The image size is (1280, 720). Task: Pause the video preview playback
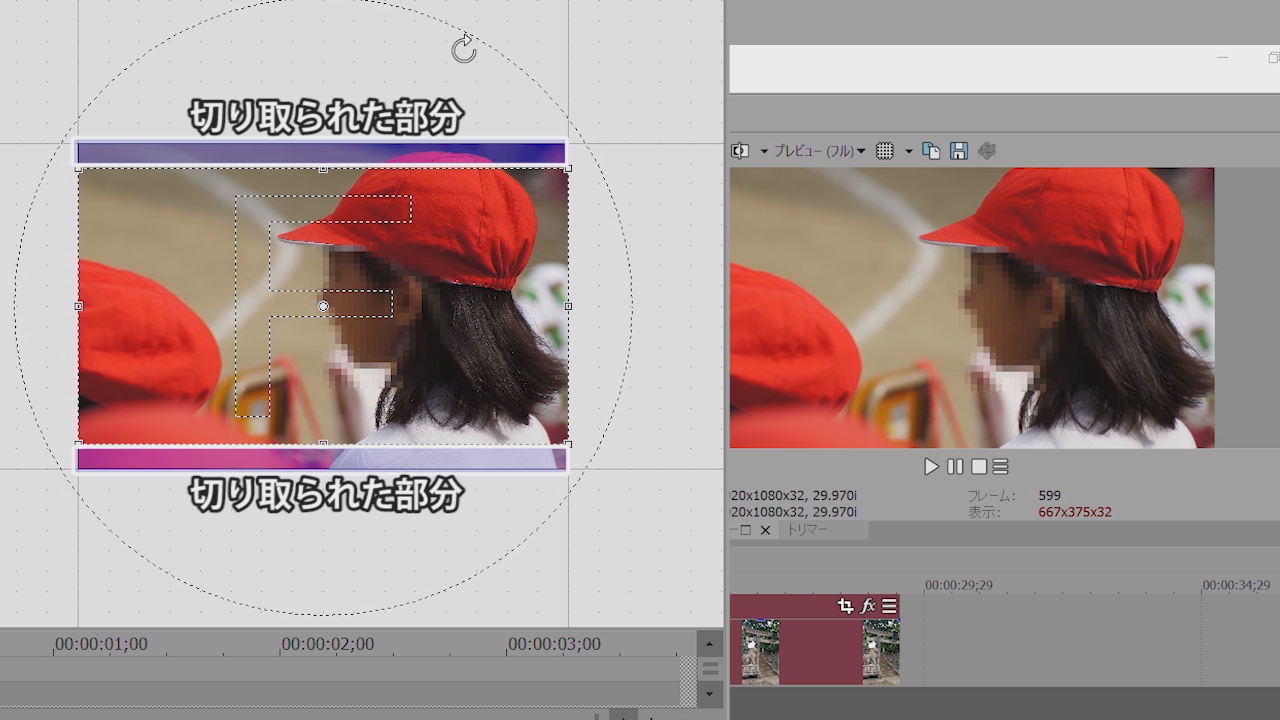(955, 467)
